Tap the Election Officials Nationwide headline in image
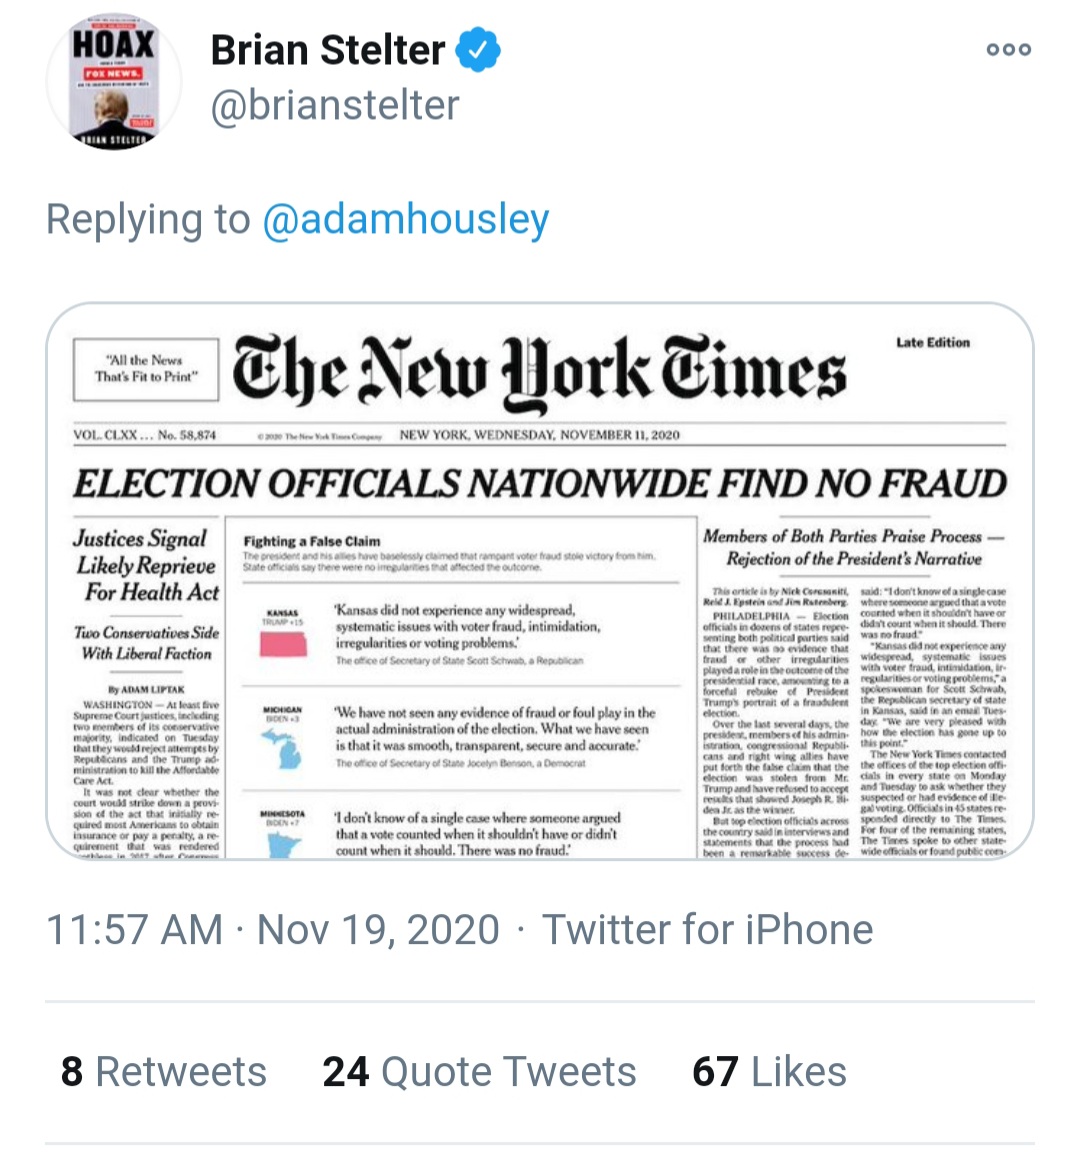The height and width of the screenshot is (1152, 1080). [x=540, y=483]
